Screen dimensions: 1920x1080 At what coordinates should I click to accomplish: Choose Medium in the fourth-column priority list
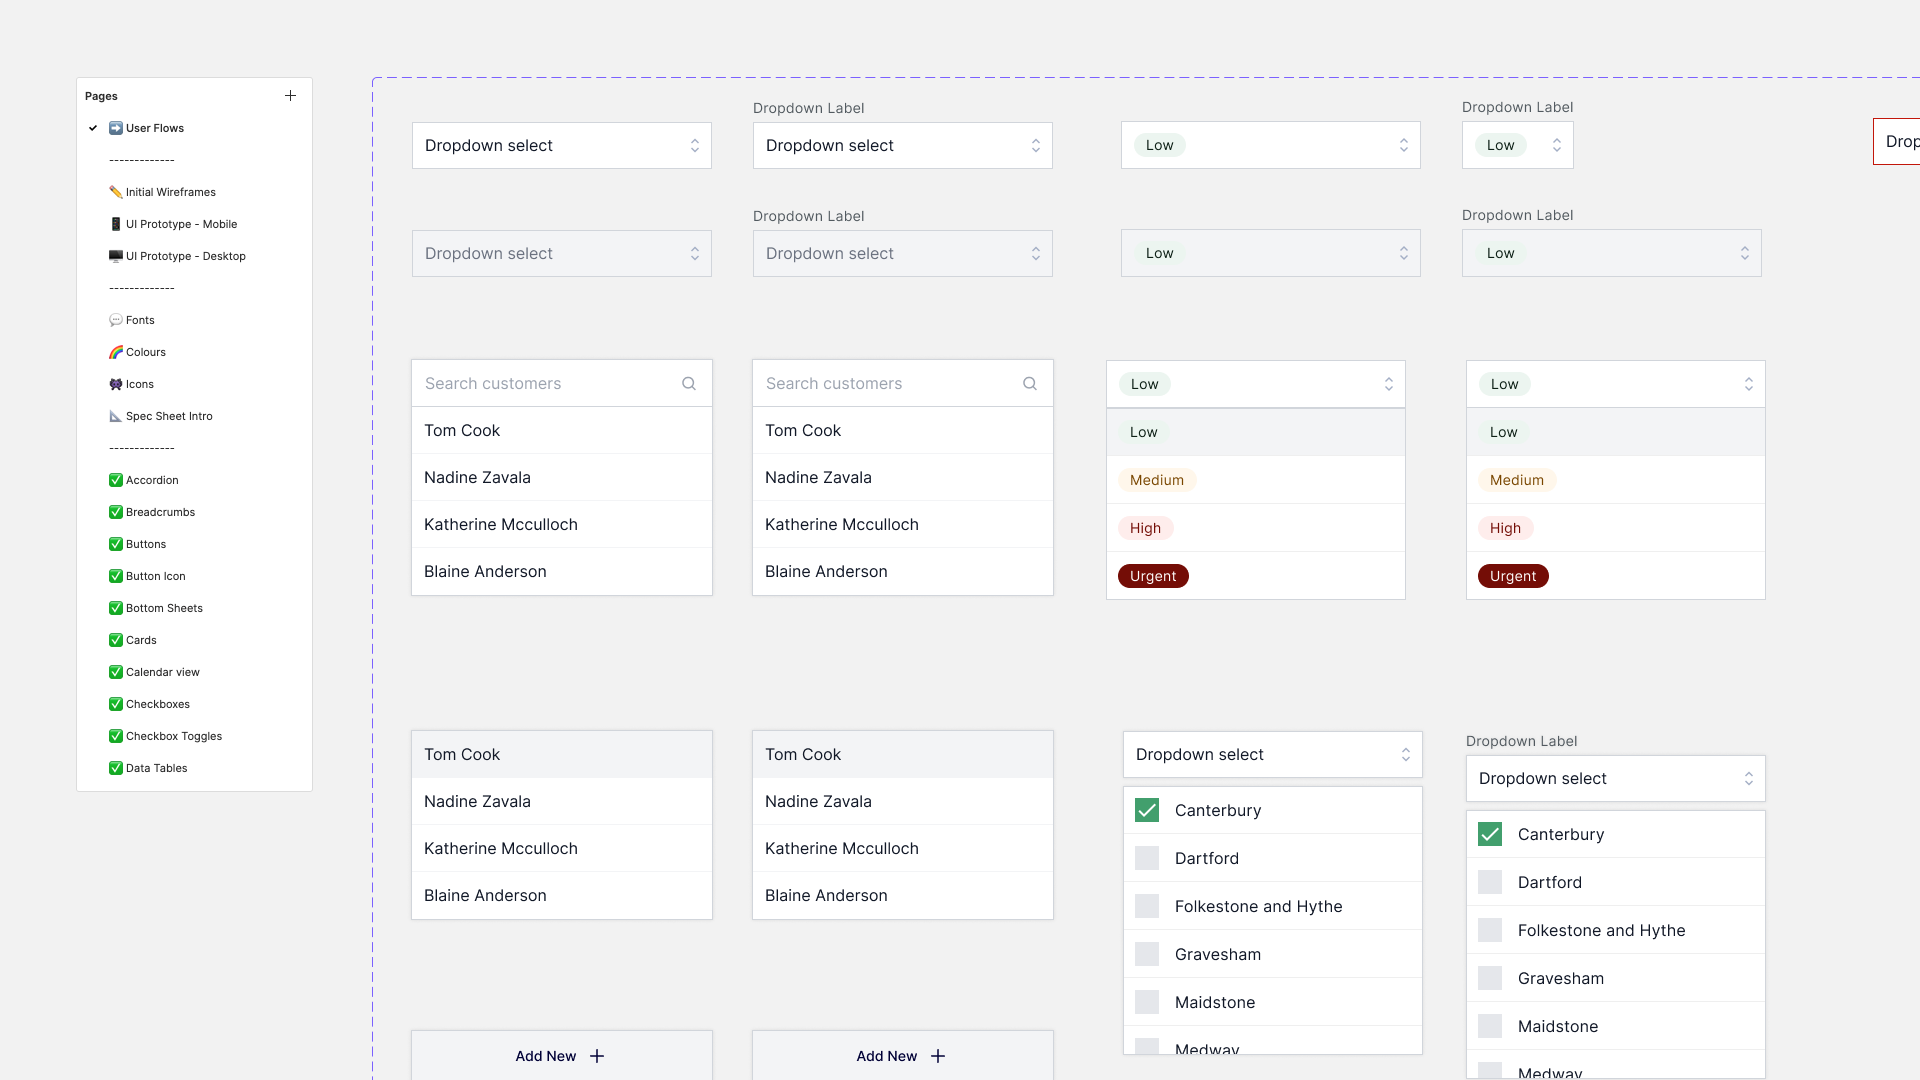(1616, 480)
